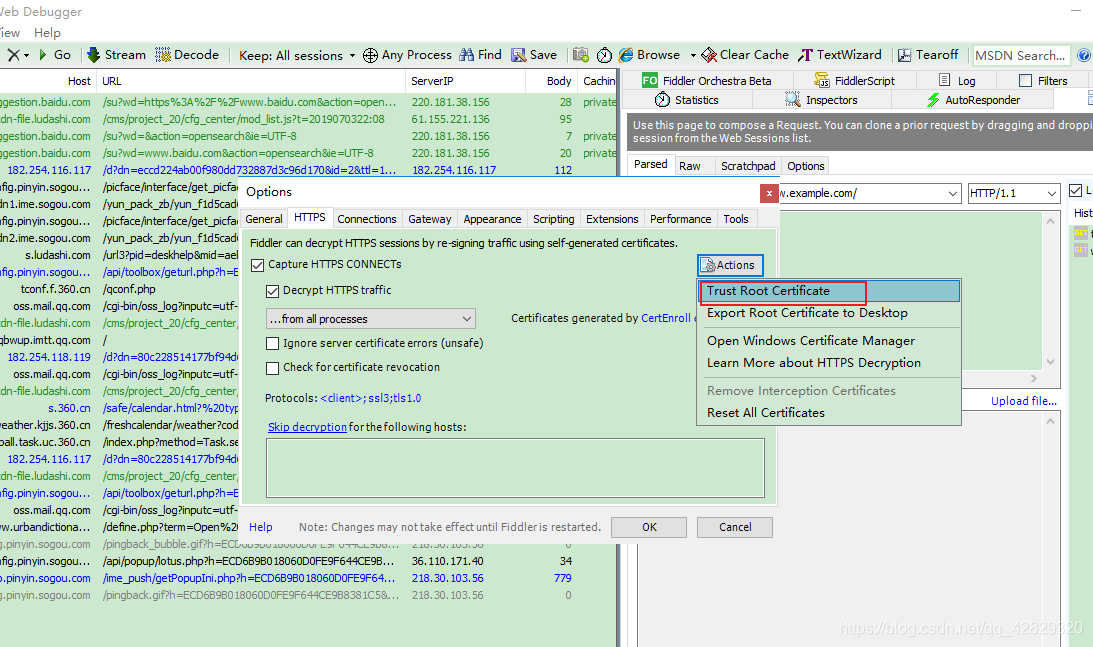Click the protocols link client ssl3 tls1.0
This screenshot has height=647, width=1093.
[371, 398]
